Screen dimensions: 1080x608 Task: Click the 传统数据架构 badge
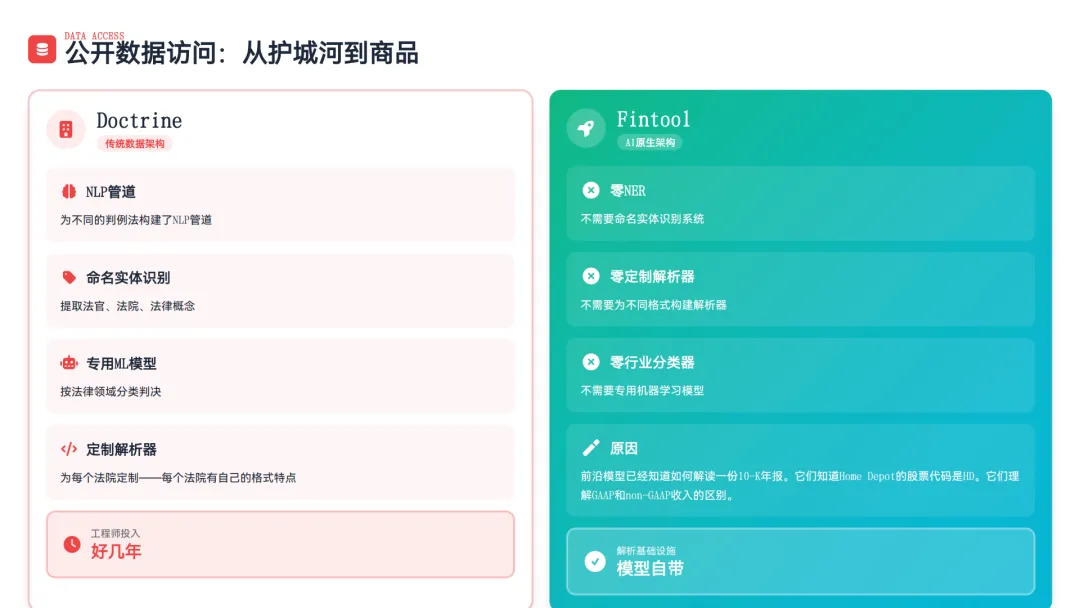pos(135,144)
